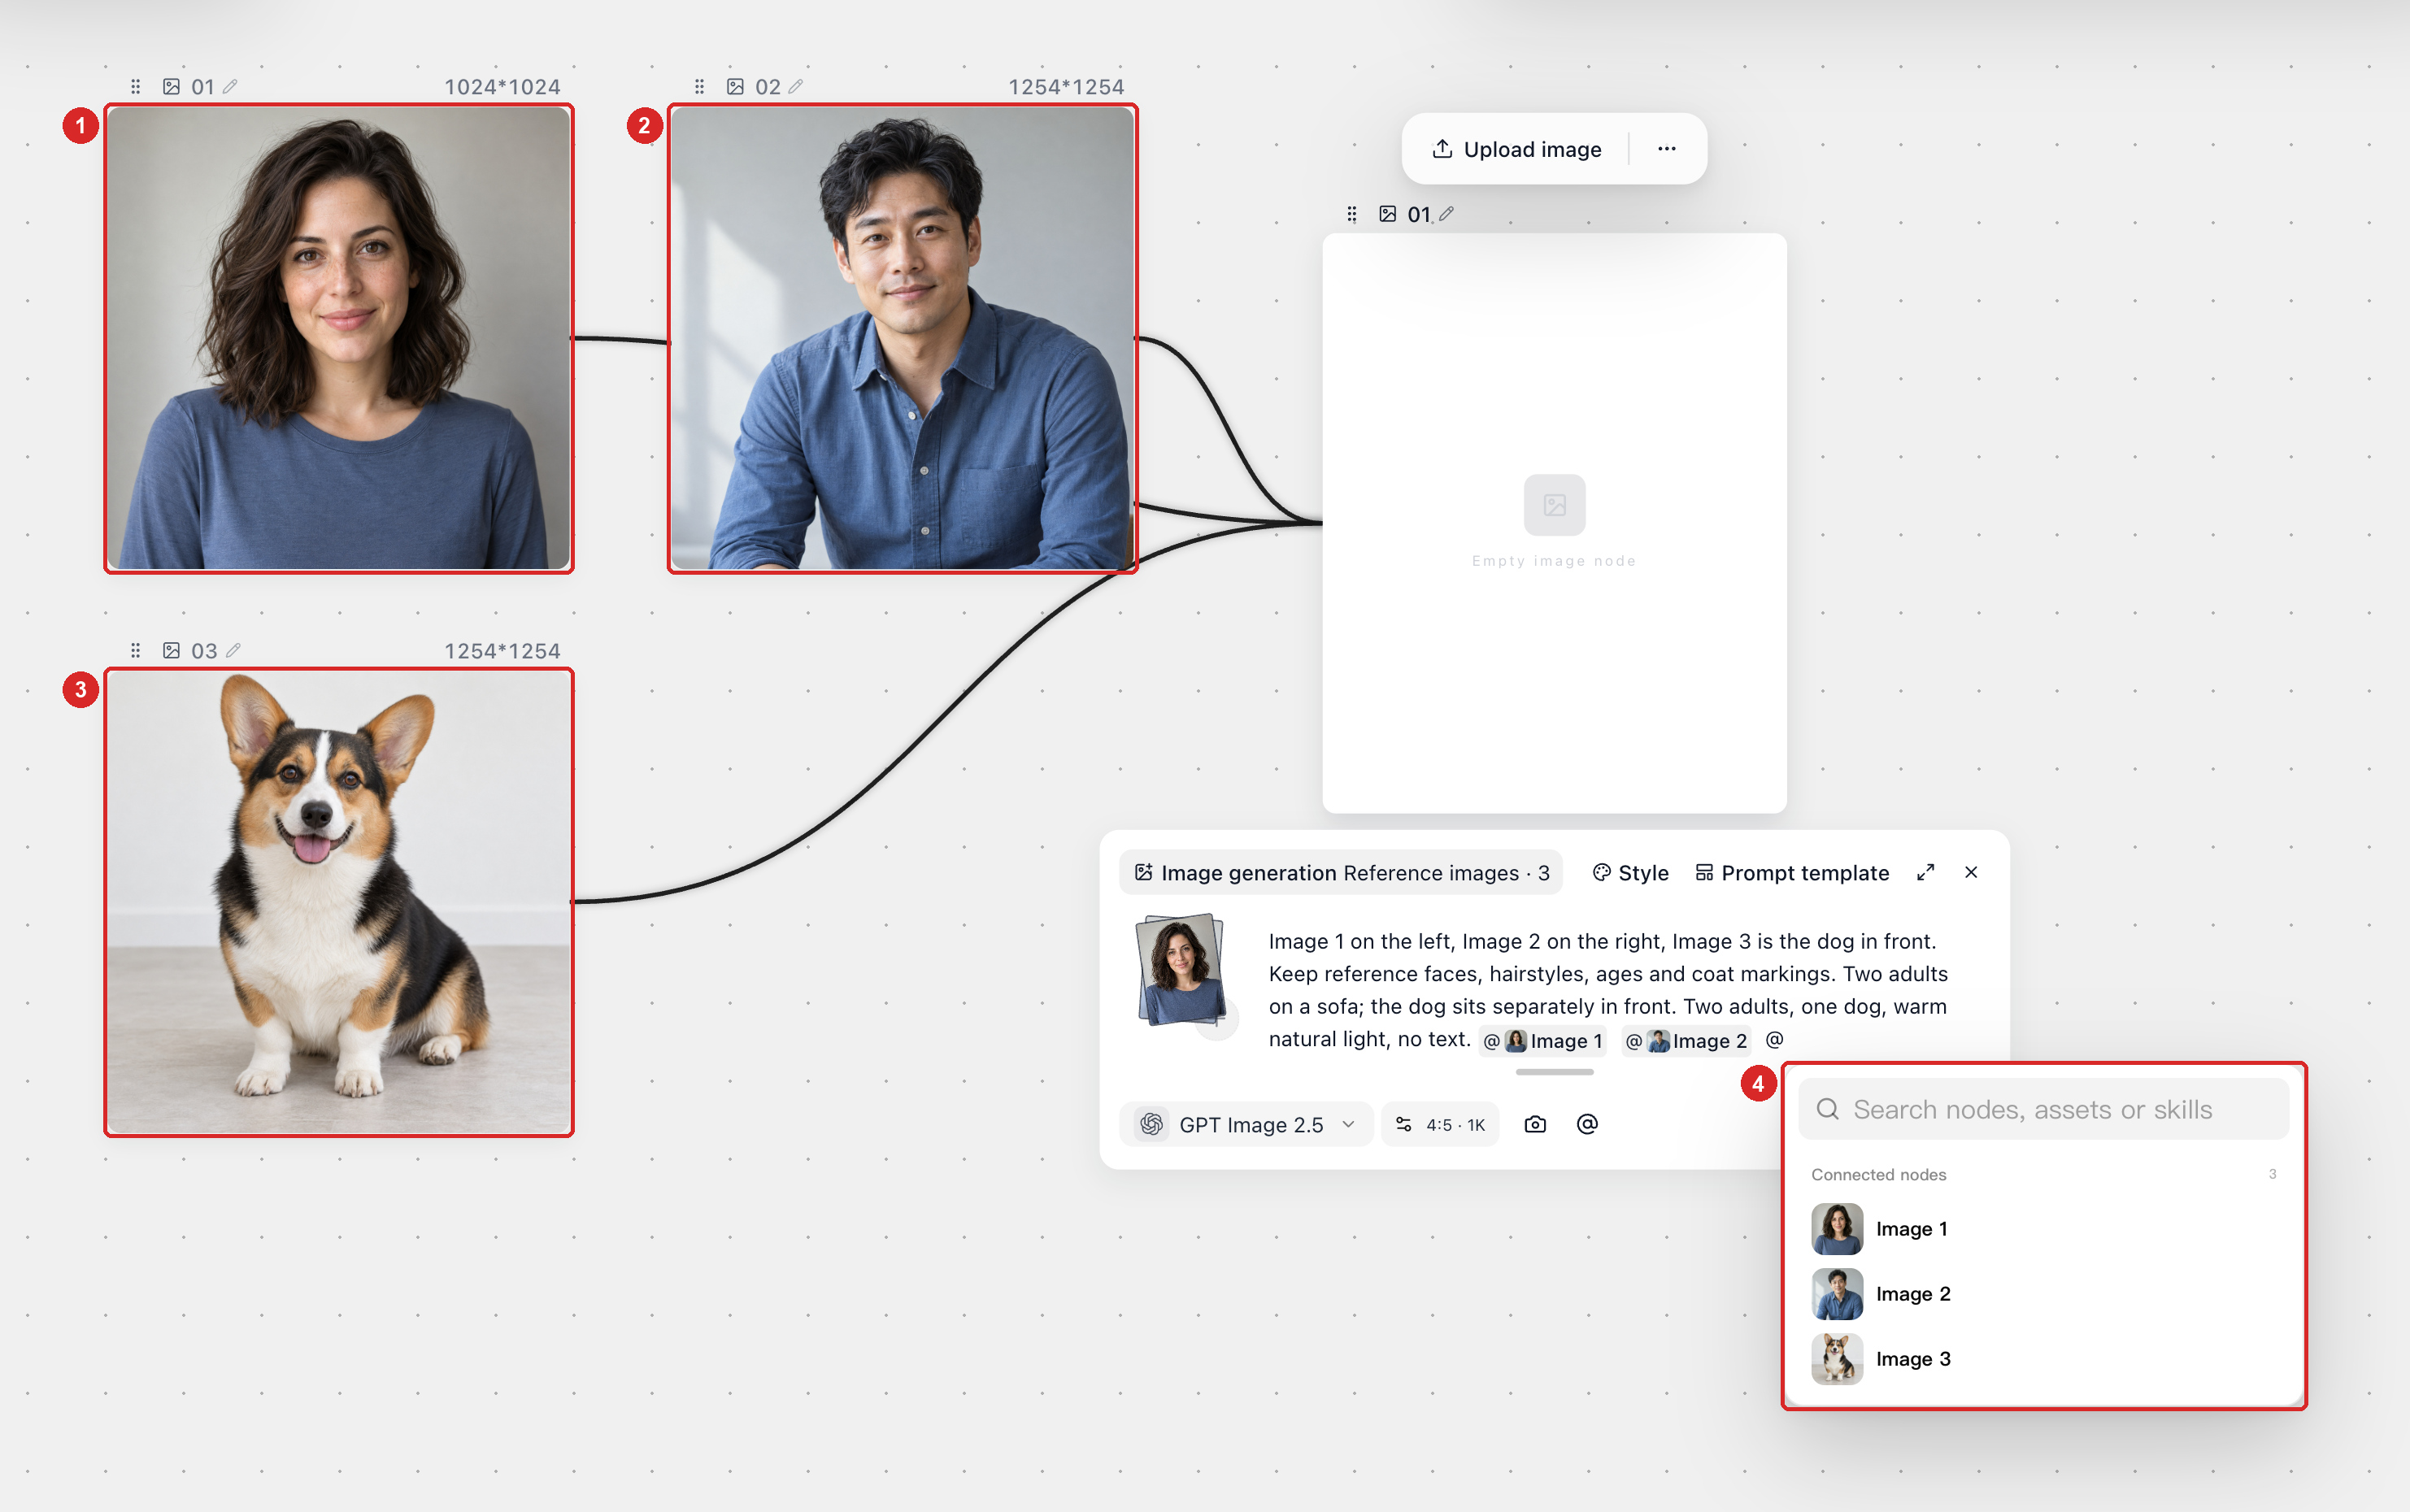
Task: Select the woman portrait image node
Action: pyautogui.click(x=339, y=338)
